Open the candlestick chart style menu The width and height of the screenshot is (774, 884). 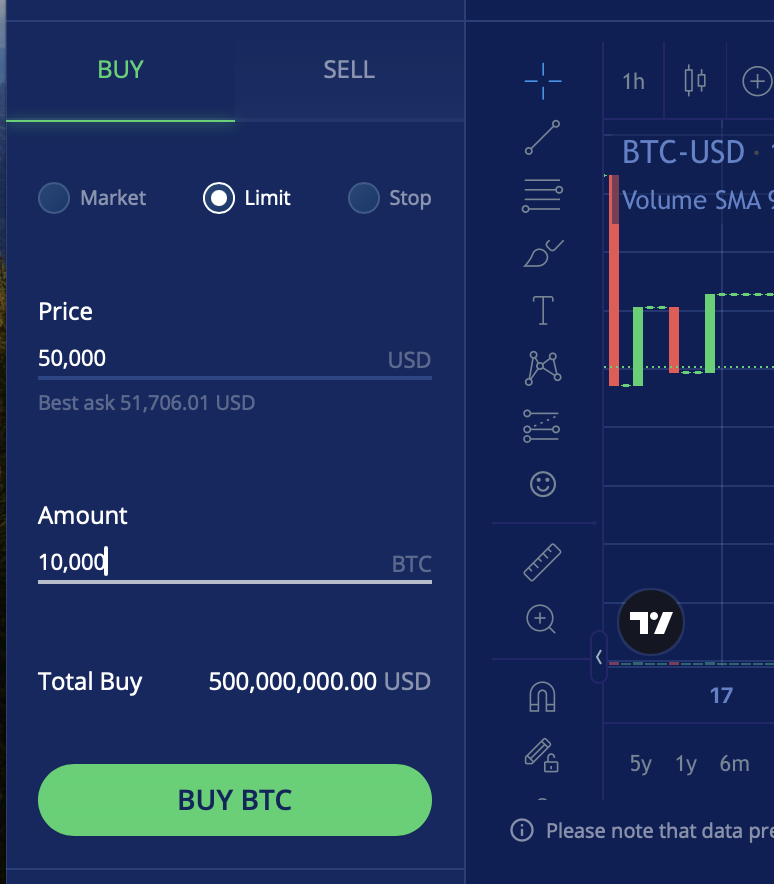[695, 81]
